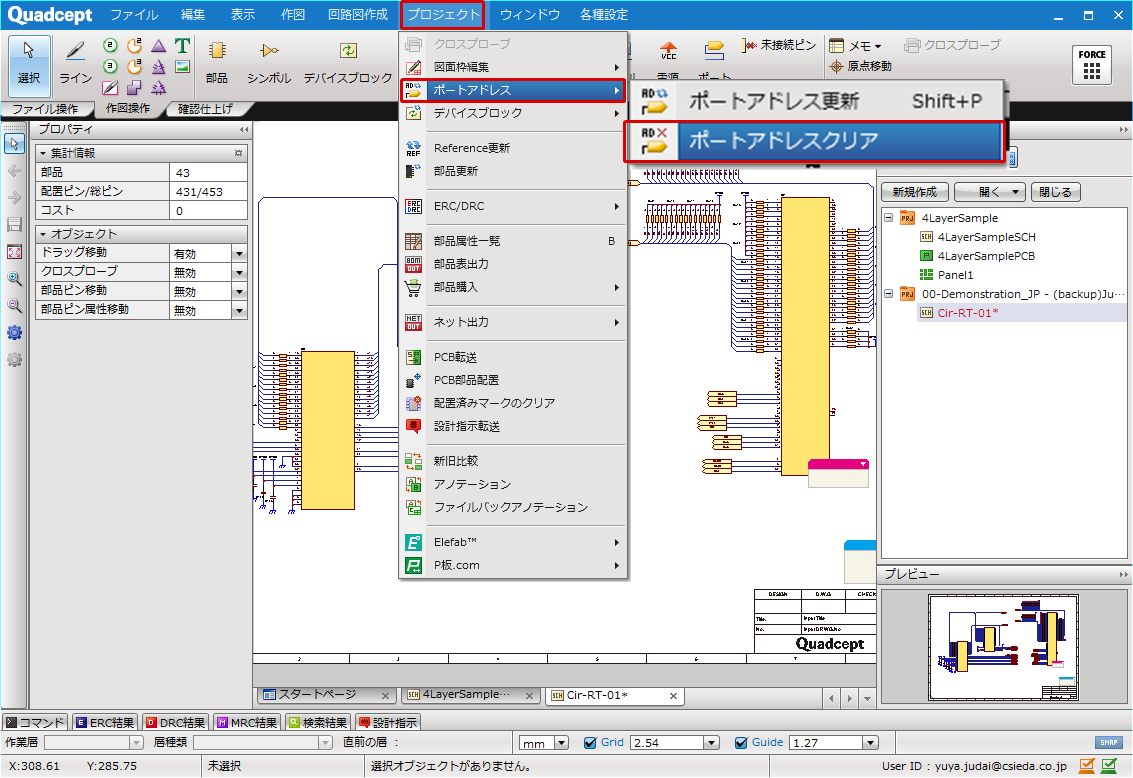Open the 部品ピン属性移動 dropdown

point(239,310)
